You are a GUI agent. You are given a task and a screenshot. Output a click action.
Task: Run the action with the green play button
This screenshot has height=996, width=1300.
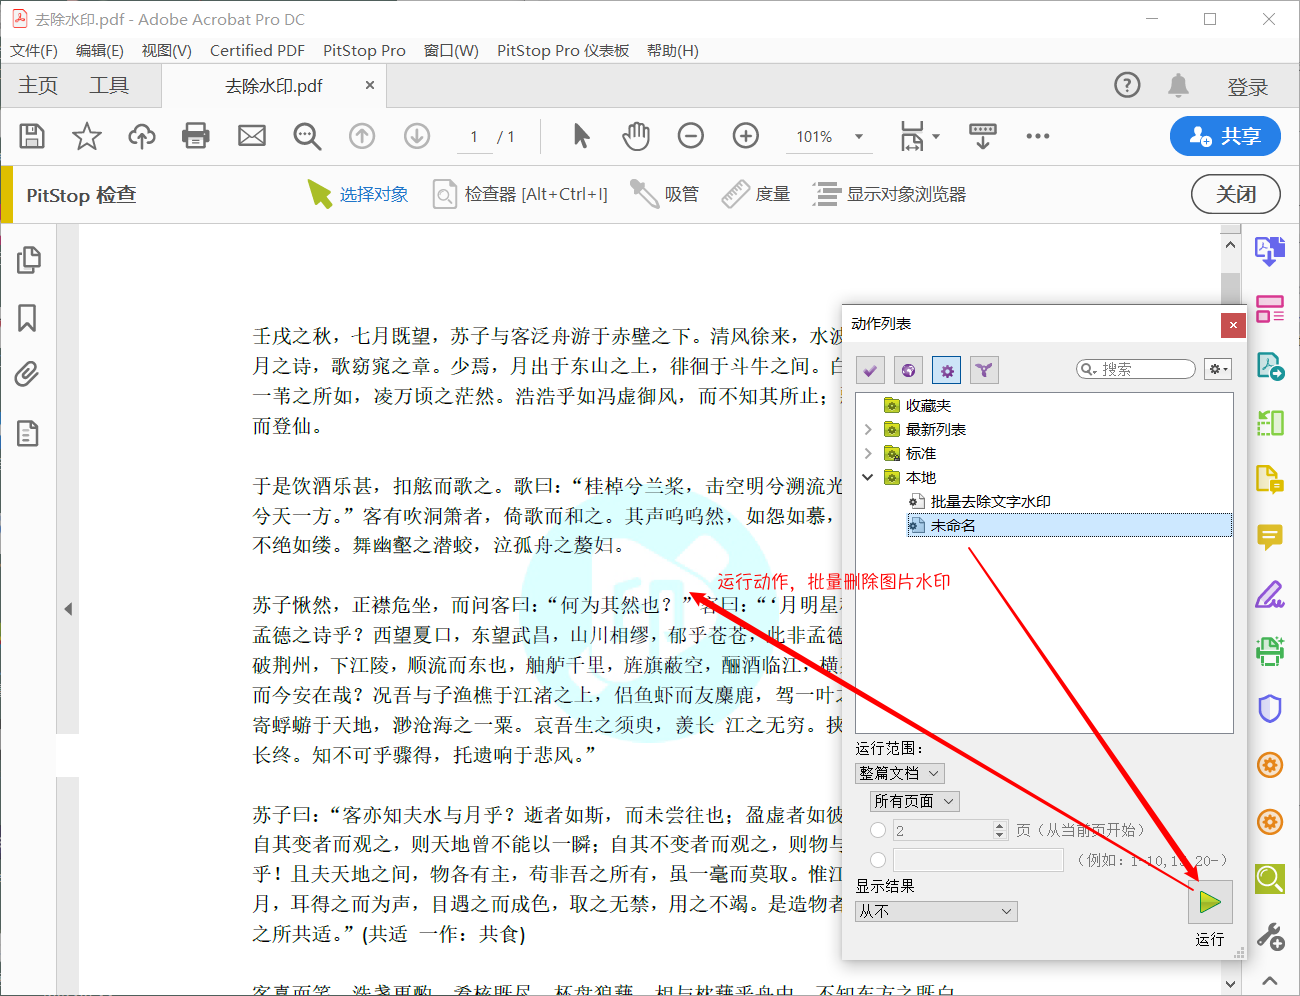(x=1210, y=902)
